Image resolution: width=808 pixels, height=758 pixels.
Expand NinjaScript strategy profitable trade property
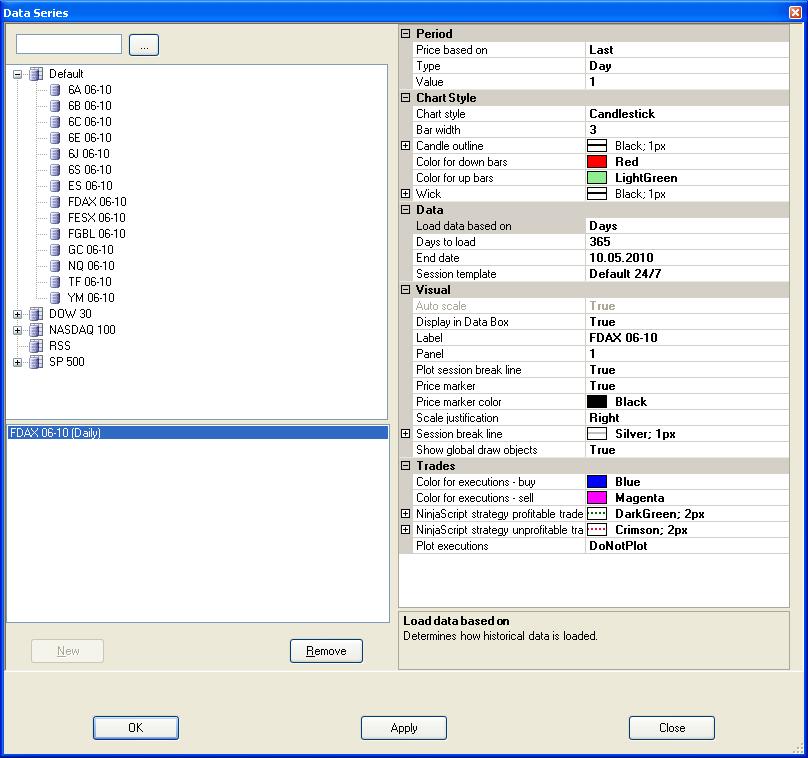pos(406,514)
